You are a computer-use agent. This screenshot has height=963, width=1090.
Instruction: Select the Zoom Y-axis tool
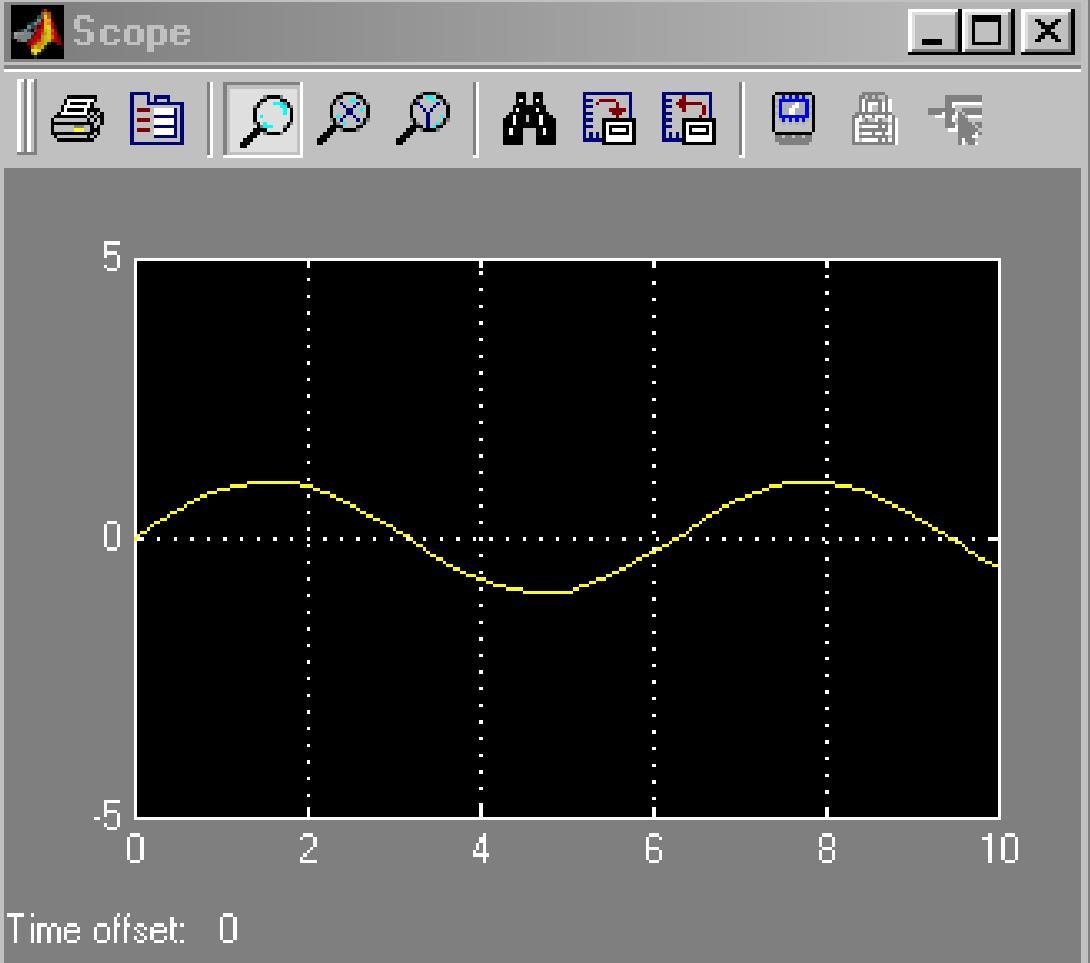tap(422, 120)
